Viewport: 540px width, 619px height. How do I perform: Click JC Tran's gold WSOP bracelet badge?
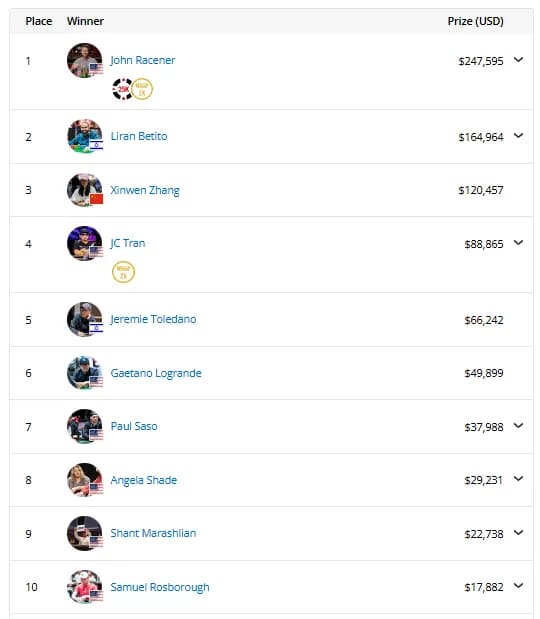point(123,272)
